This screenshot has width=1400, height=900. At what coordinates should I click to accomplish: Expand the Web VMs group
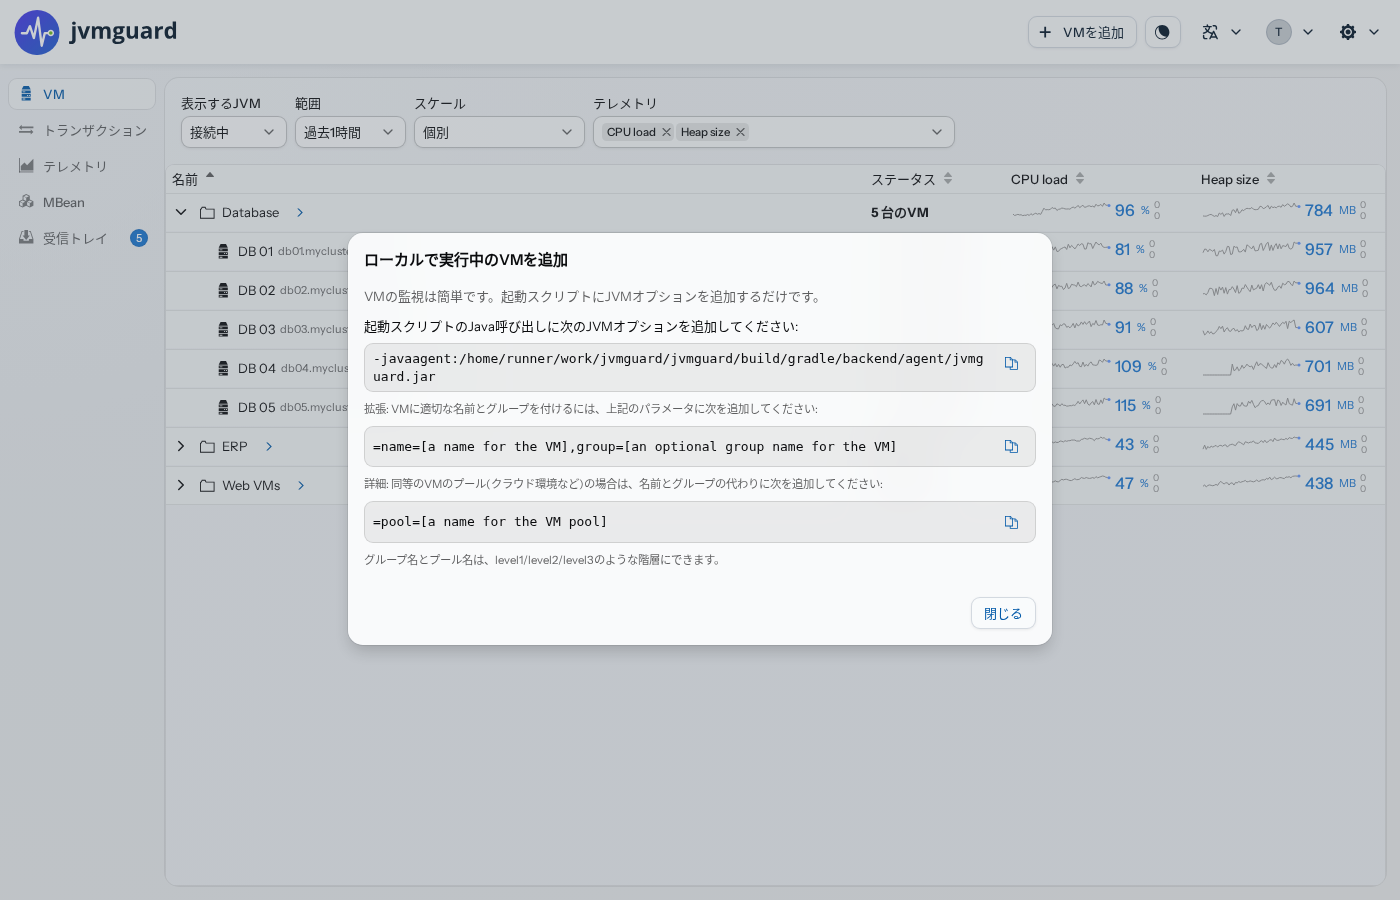click(x=181, y=486)
